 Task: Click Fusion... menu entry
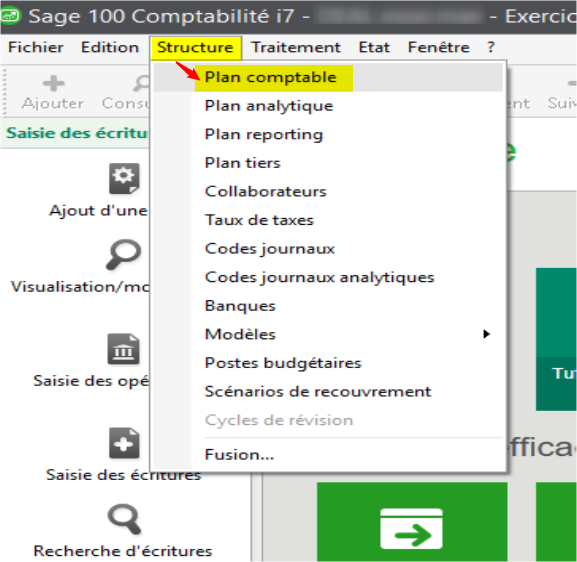click(328, 455)
